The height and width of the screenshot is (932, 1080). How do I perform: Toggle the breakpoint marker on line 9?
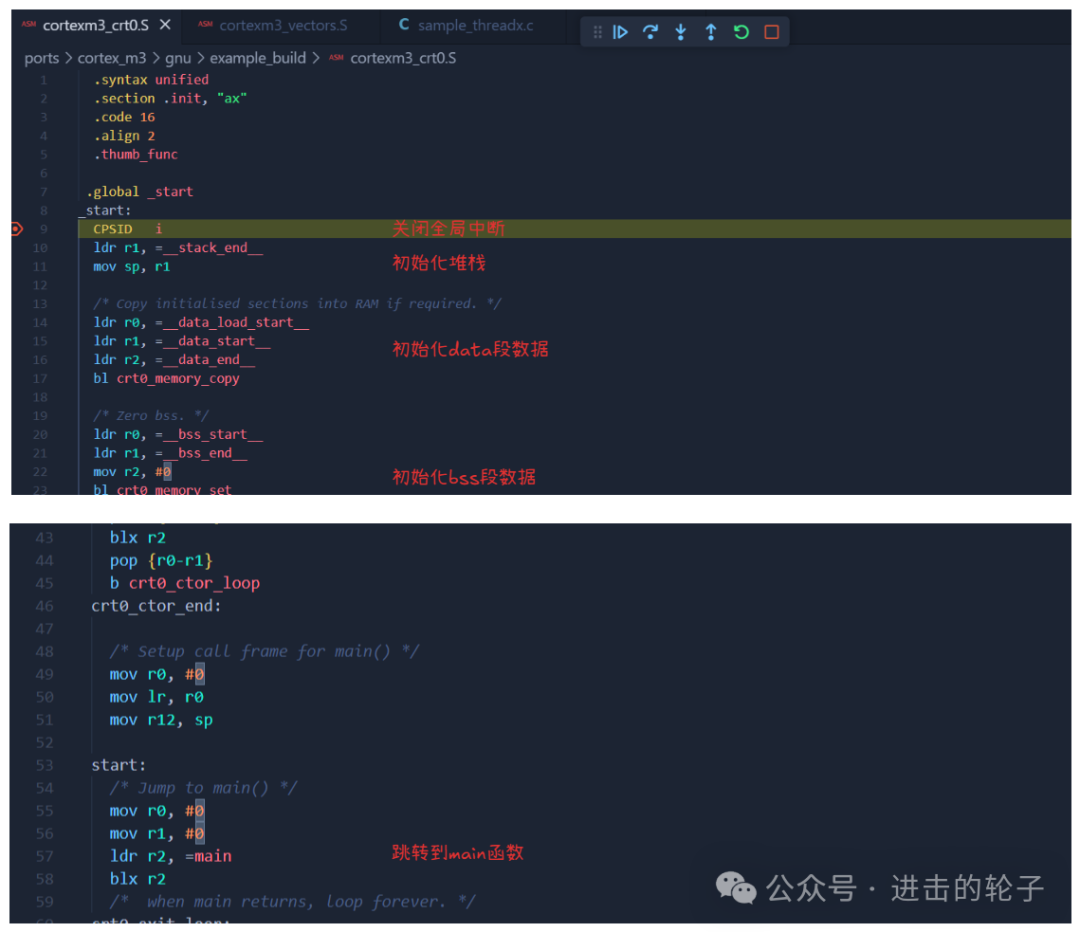[17, 229]
